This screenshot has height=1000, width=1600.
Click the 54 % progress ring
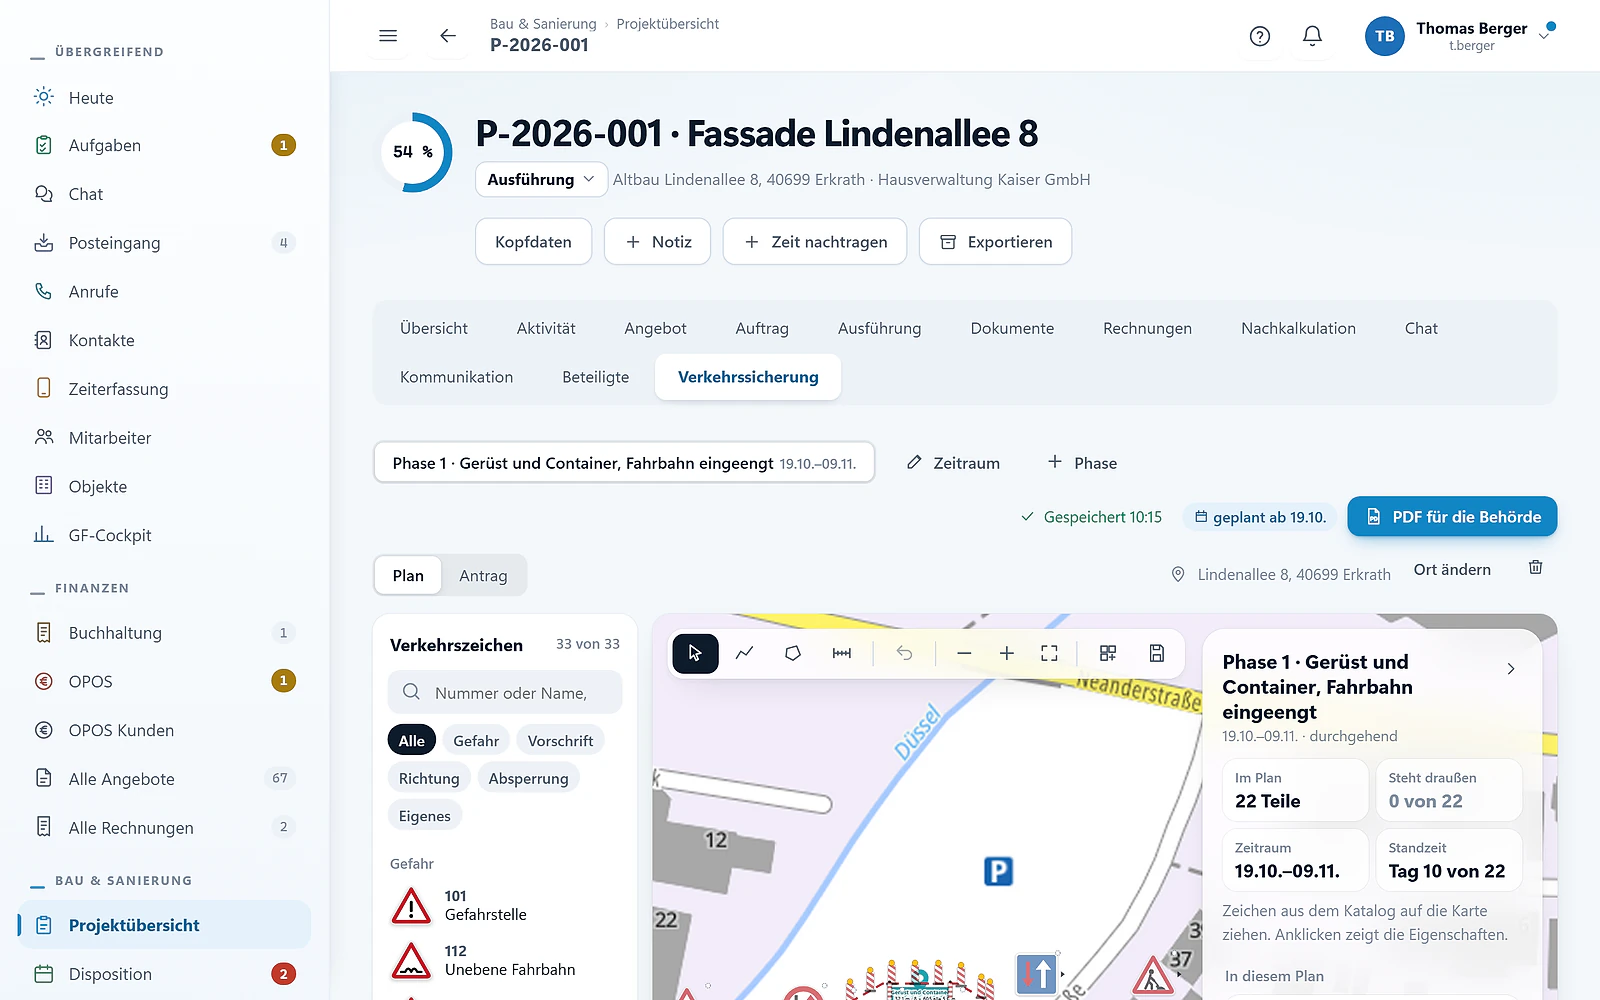tap(413, 152)
